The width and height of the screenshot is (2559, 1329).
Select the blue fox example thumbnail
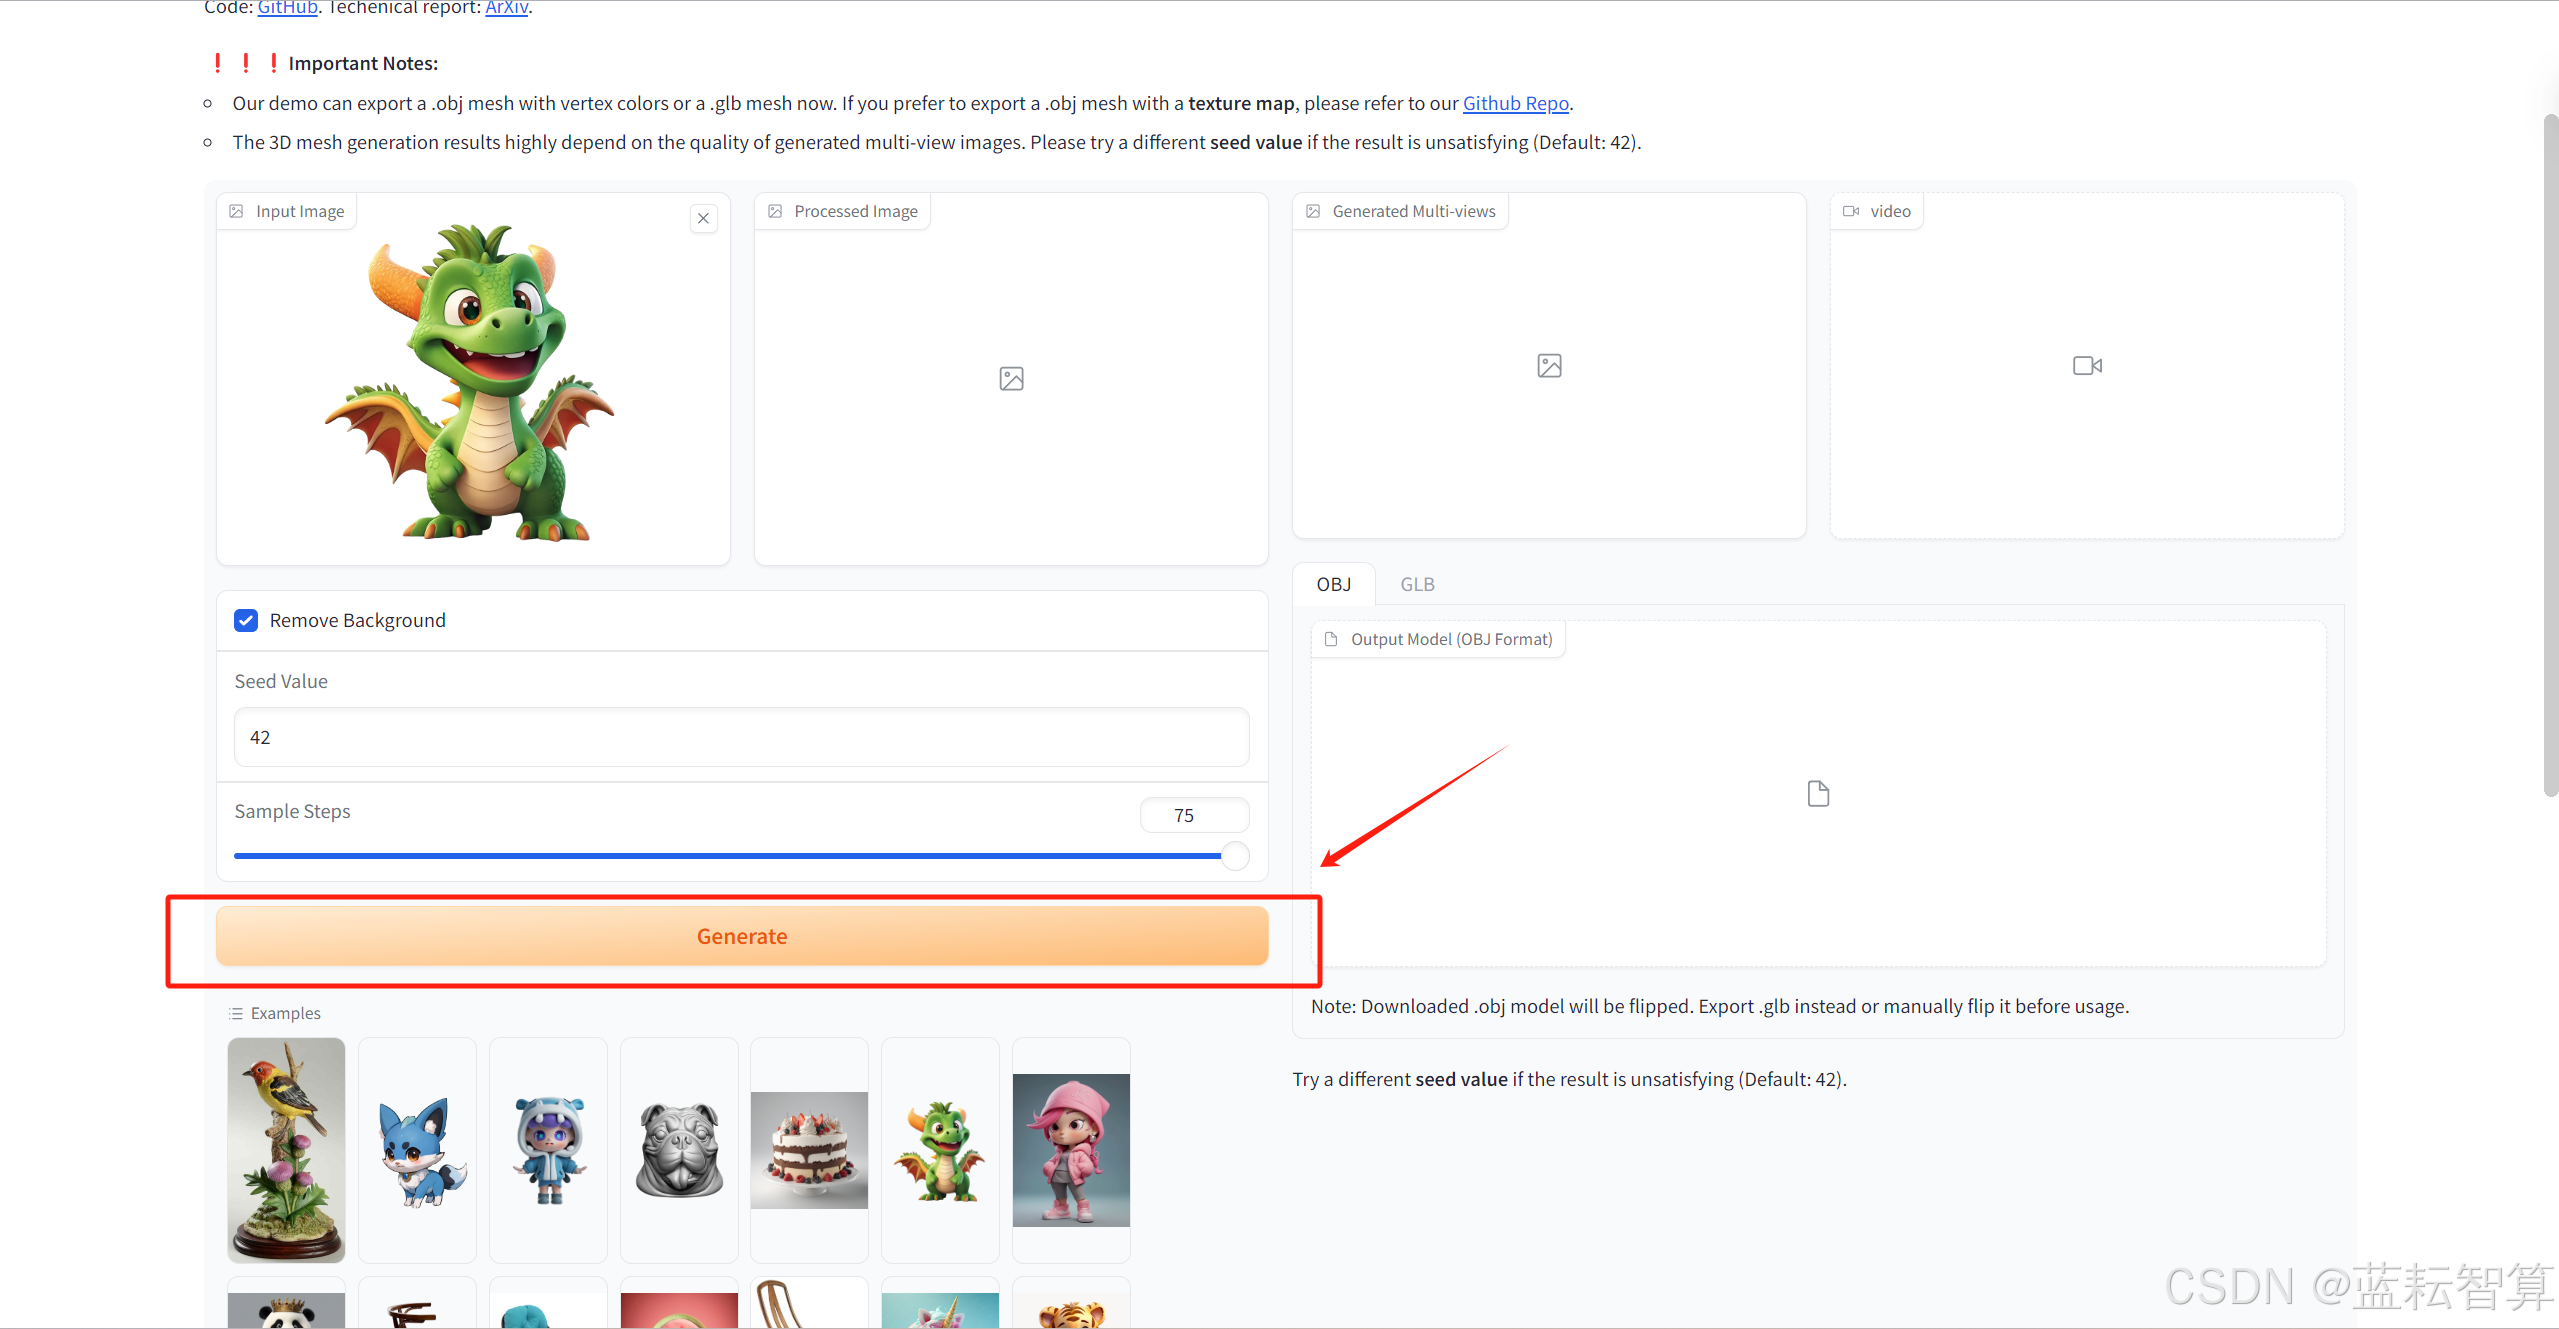[417, 1150]
